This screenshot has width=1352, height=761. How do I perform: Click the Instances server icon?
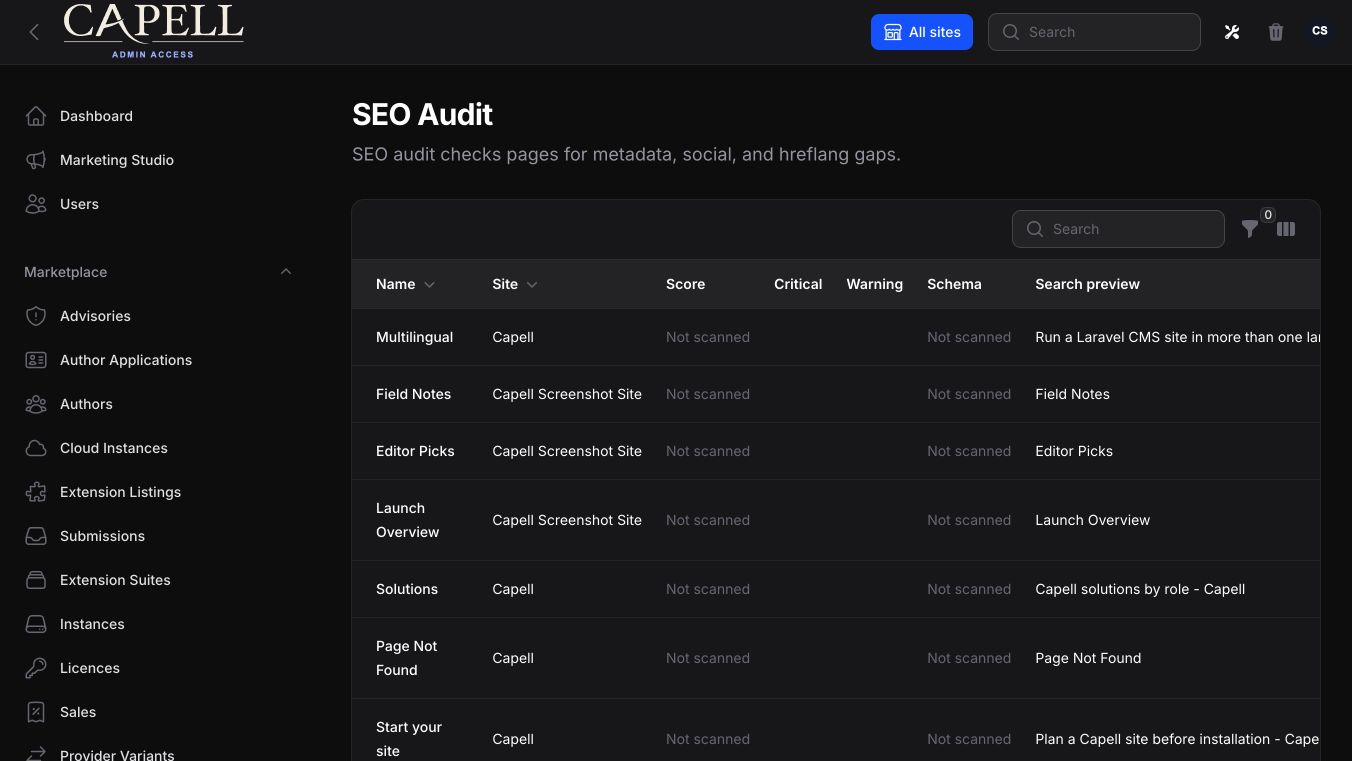point(36,624)
